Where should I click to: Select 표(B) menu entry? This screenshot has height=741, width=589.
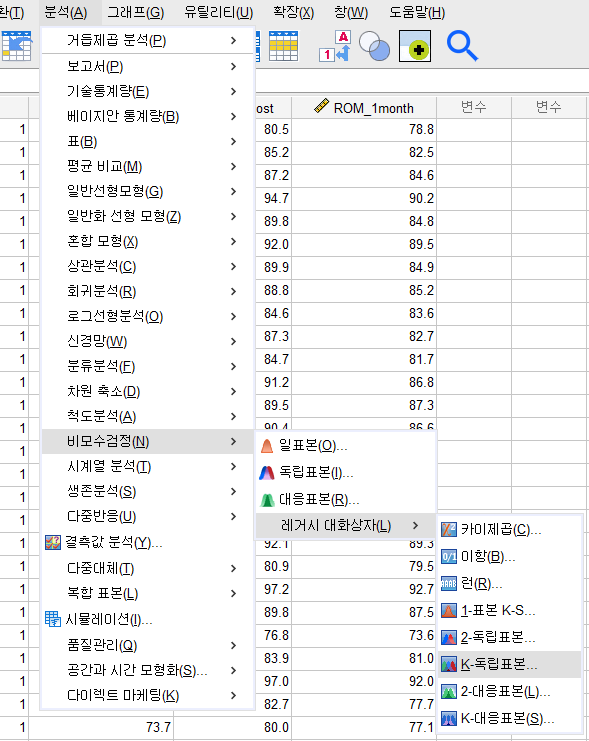(x=148, y=141)
